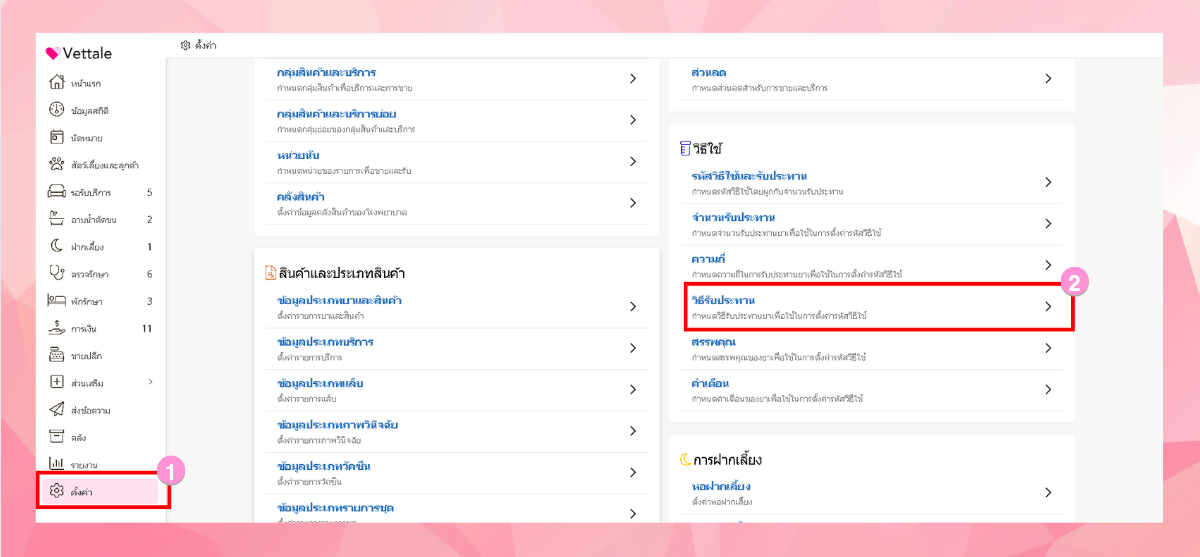Click the รอรับบริการ waiting service icon

point(57,192)
